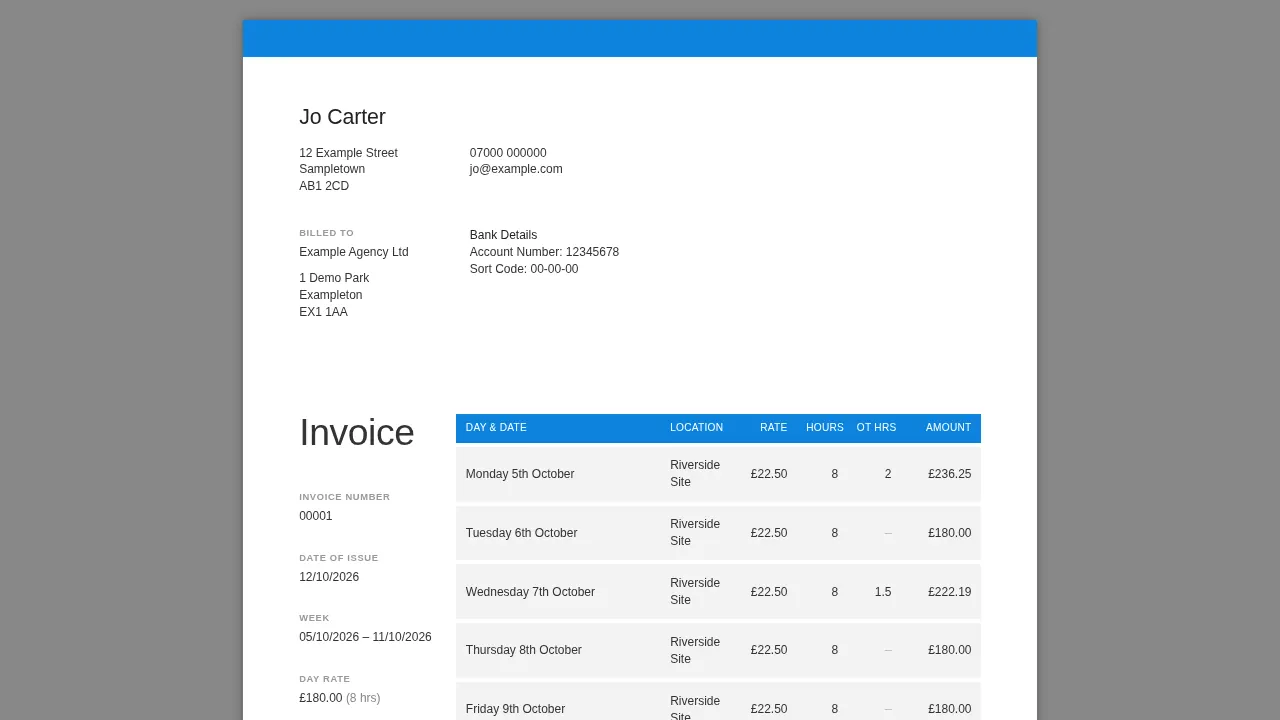Screen dimensions: 1280x720
Task: Click Riverside Site in the Monday row
Action: point(695,474)
